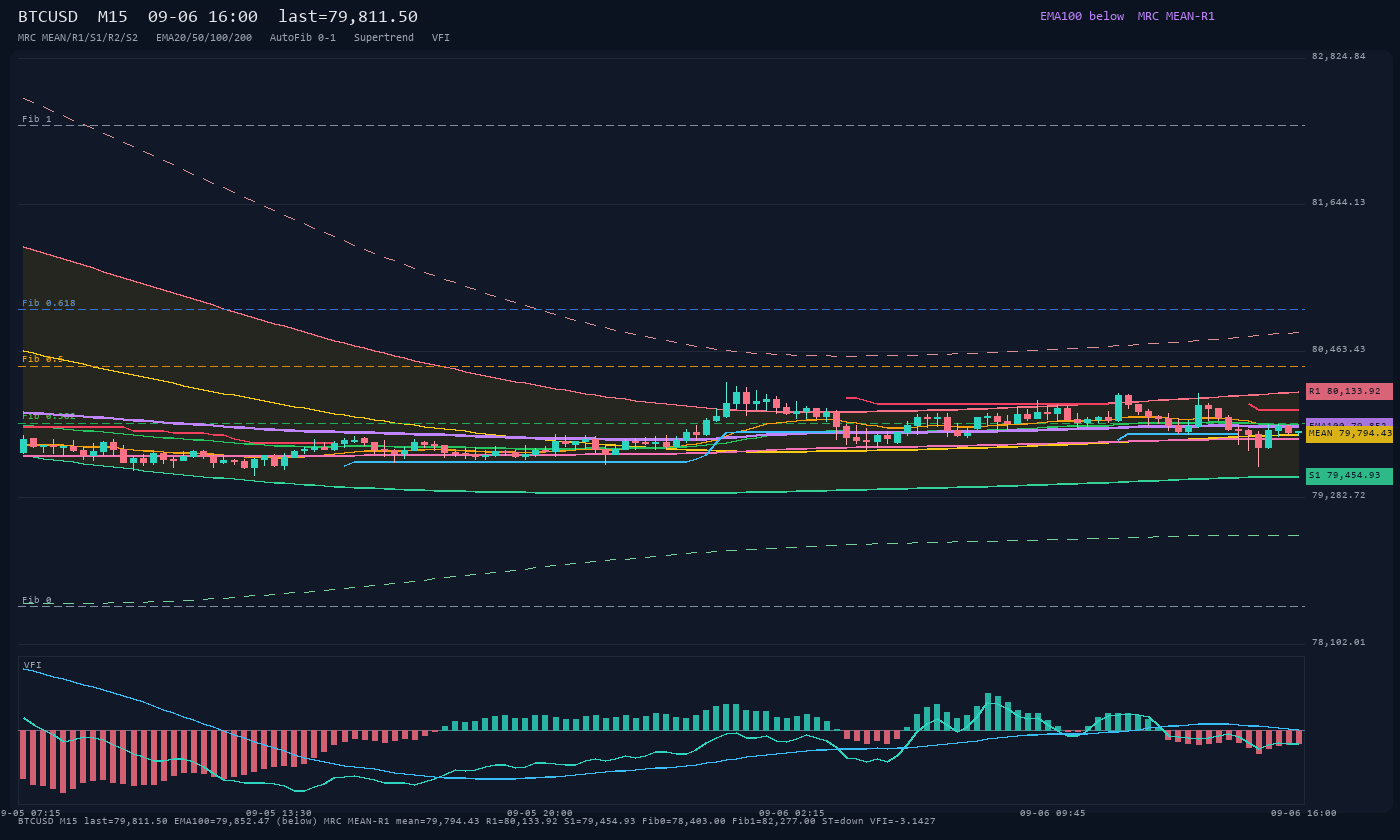Click the red R1 80,133.92 price tag

click(1349, 391)
